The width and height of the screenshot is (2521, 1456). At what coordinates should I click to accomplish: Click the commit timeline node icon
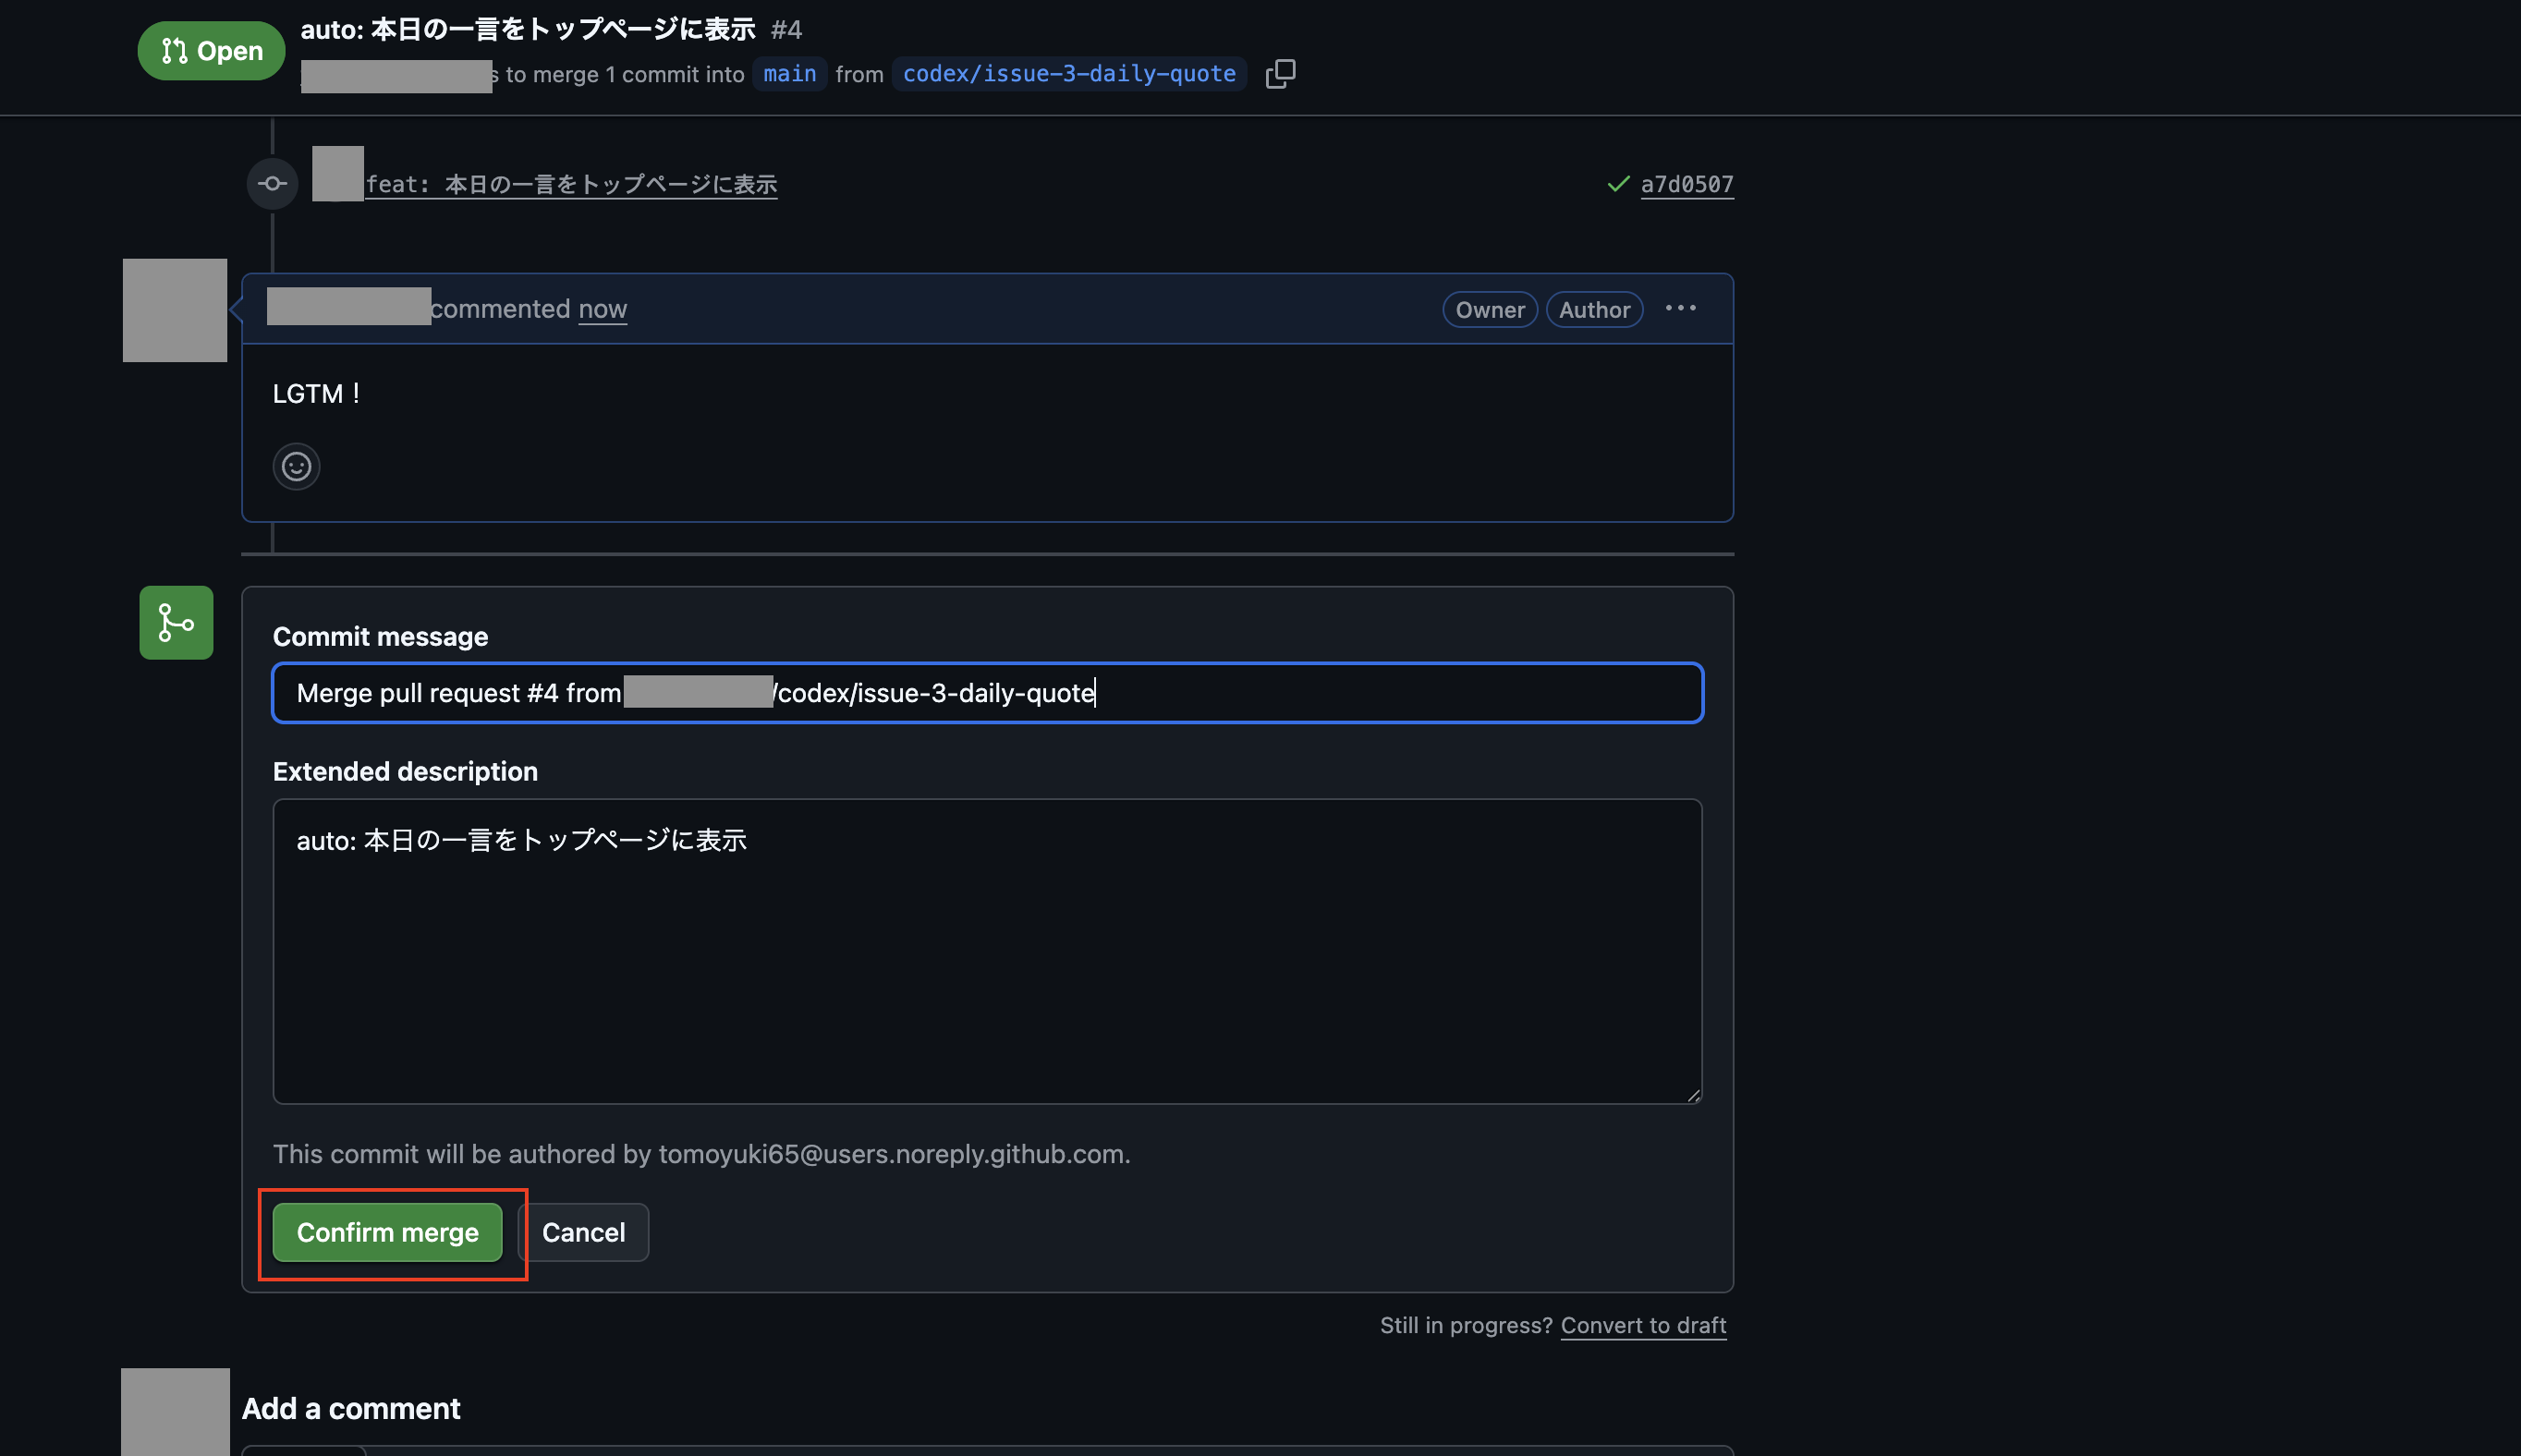point(272,184)
